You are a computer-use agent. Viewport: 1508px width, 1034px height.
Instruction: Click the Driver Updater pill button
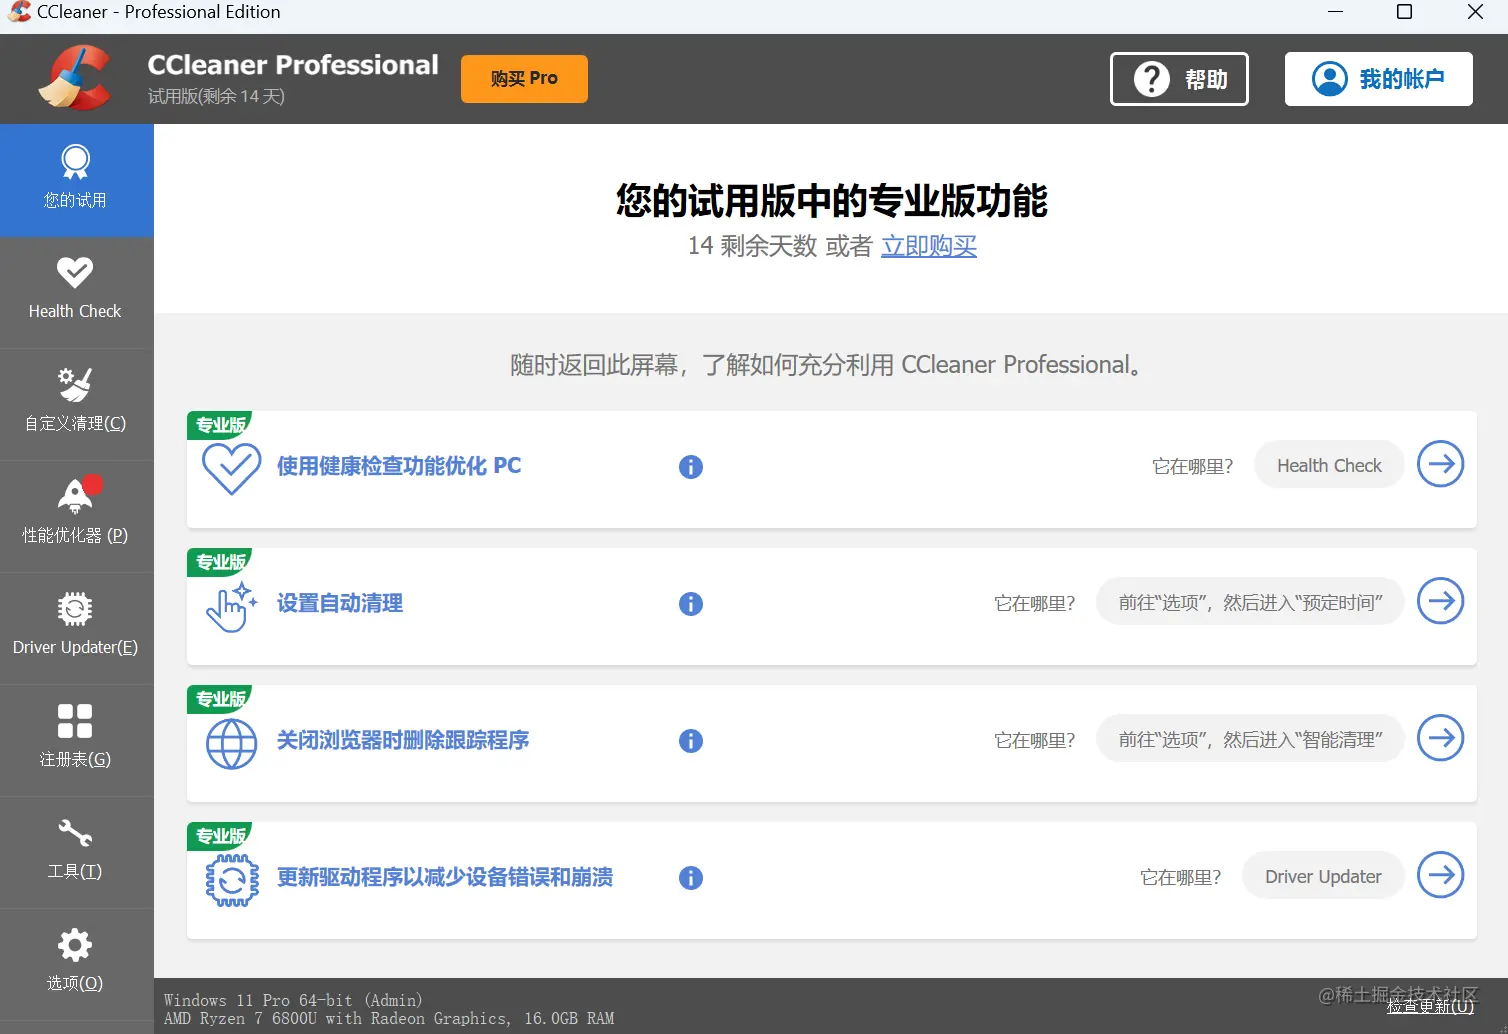pos(1323,876)
